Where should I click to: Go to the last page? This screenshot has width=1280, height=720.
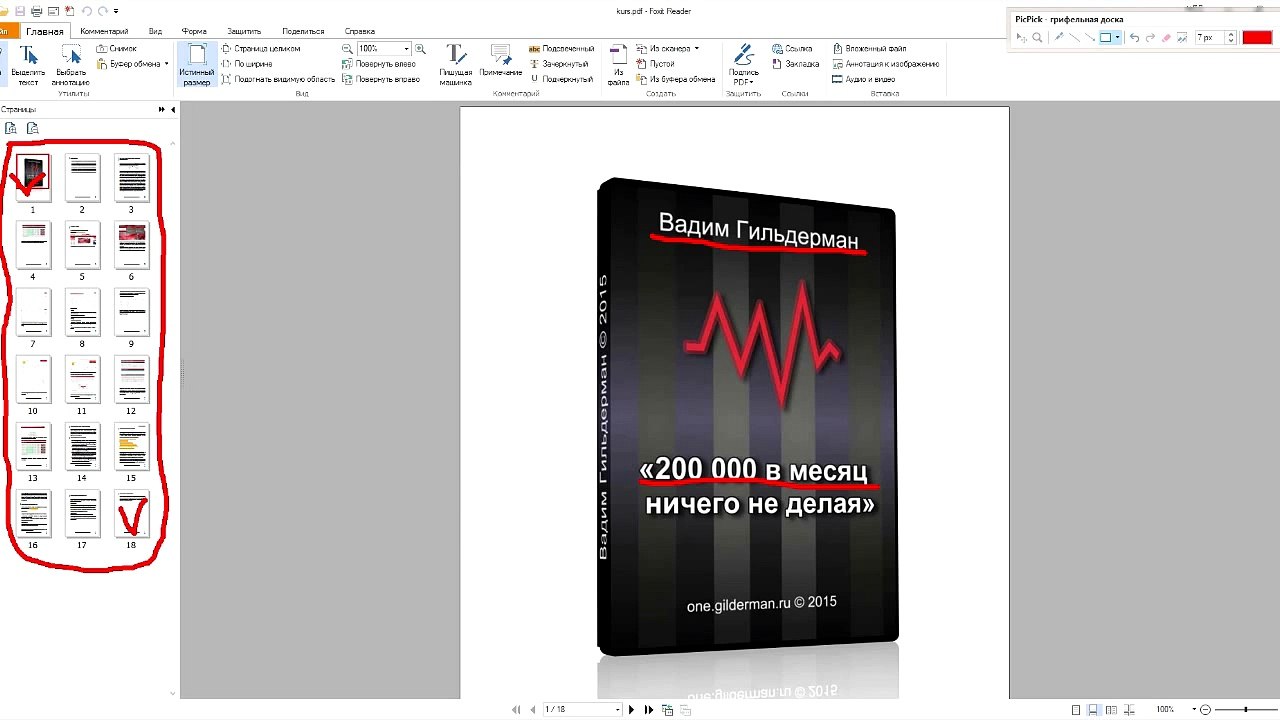tap(648, 710)
